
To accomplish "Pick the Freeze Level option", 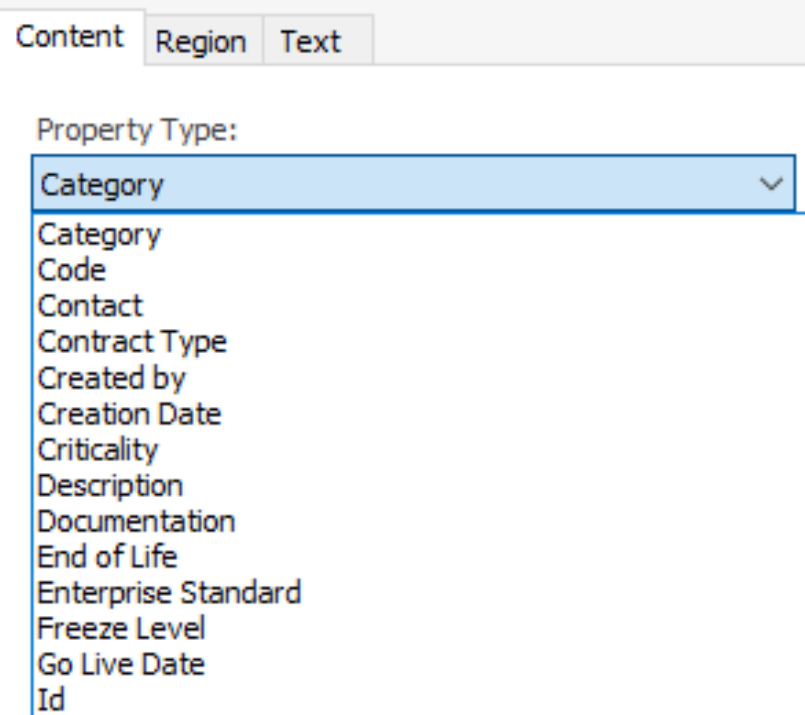I will (121, 629).
